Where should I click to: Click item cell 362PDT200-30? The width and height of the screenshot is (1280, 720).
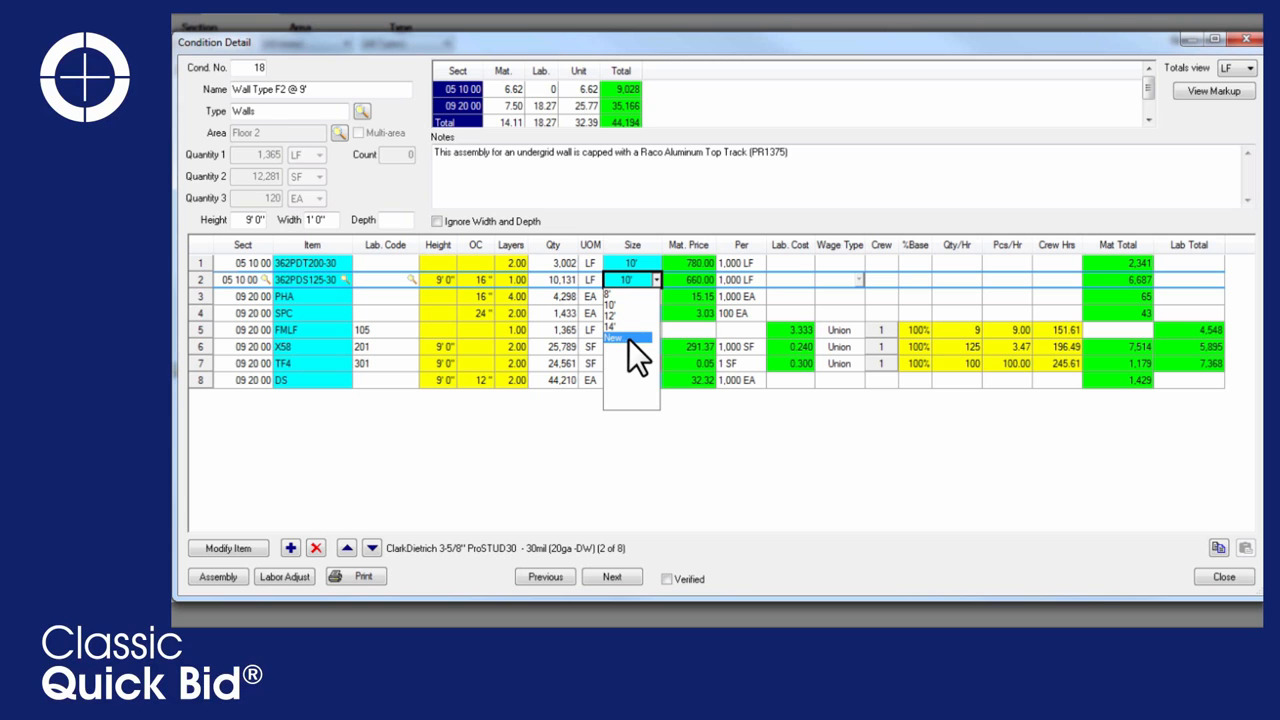(x=313, y=263)
